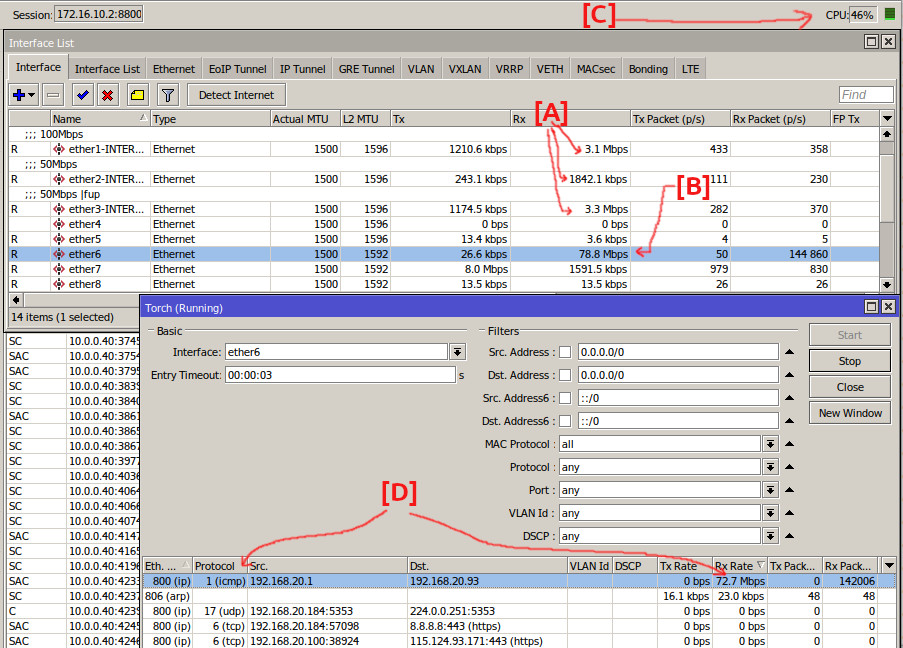Click the ether3-INTER interface icon
Screen dimensions: 903x648
coord(59,209)
